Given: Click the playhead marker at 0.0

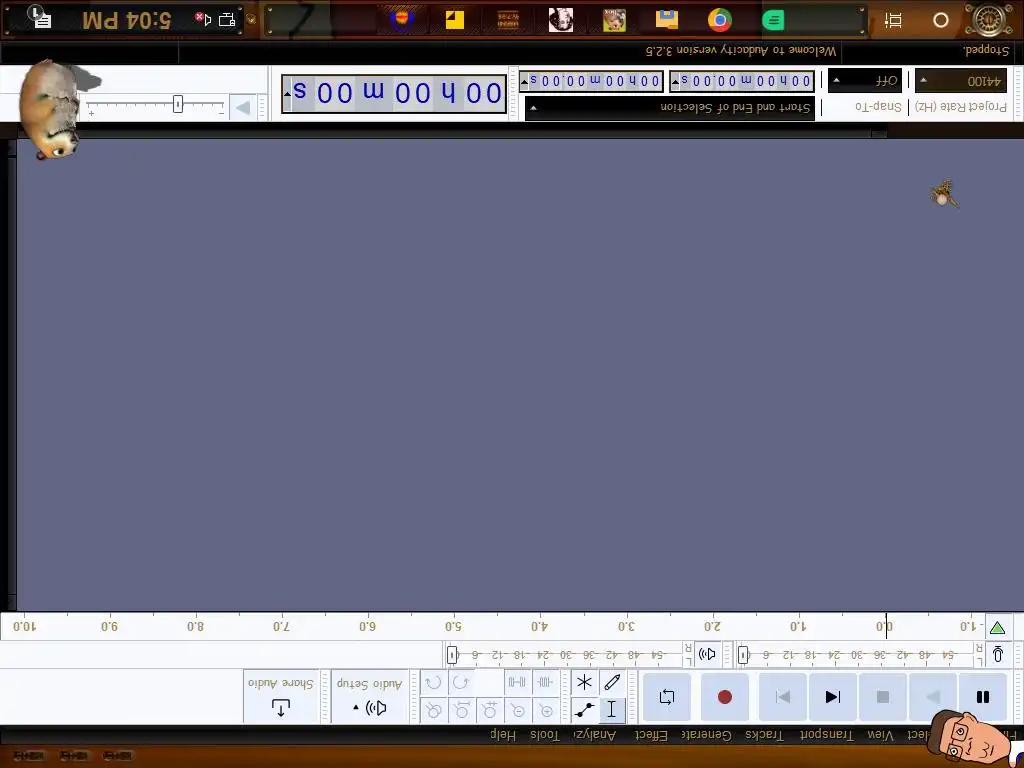Looking at the screenshot, I should [886, 626].
